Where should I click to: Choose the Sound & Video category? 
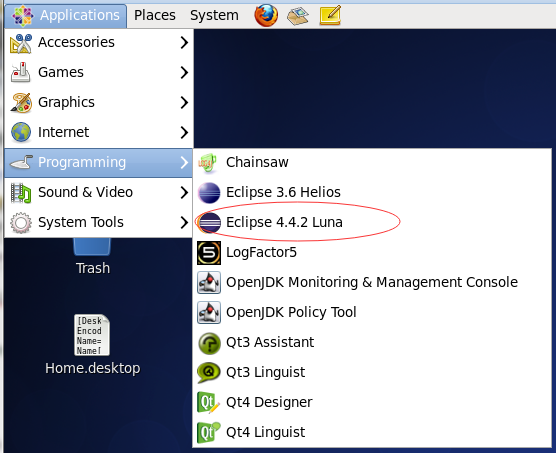click(x=99, y=192)
